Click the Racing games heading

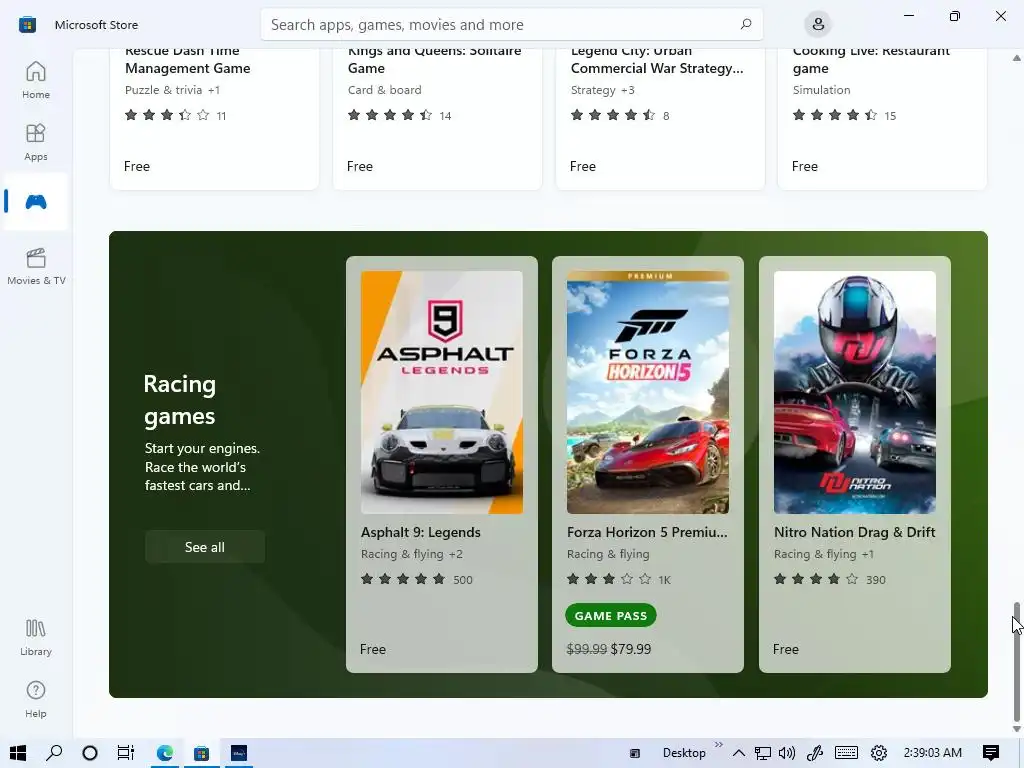click(x=180, y=400)
